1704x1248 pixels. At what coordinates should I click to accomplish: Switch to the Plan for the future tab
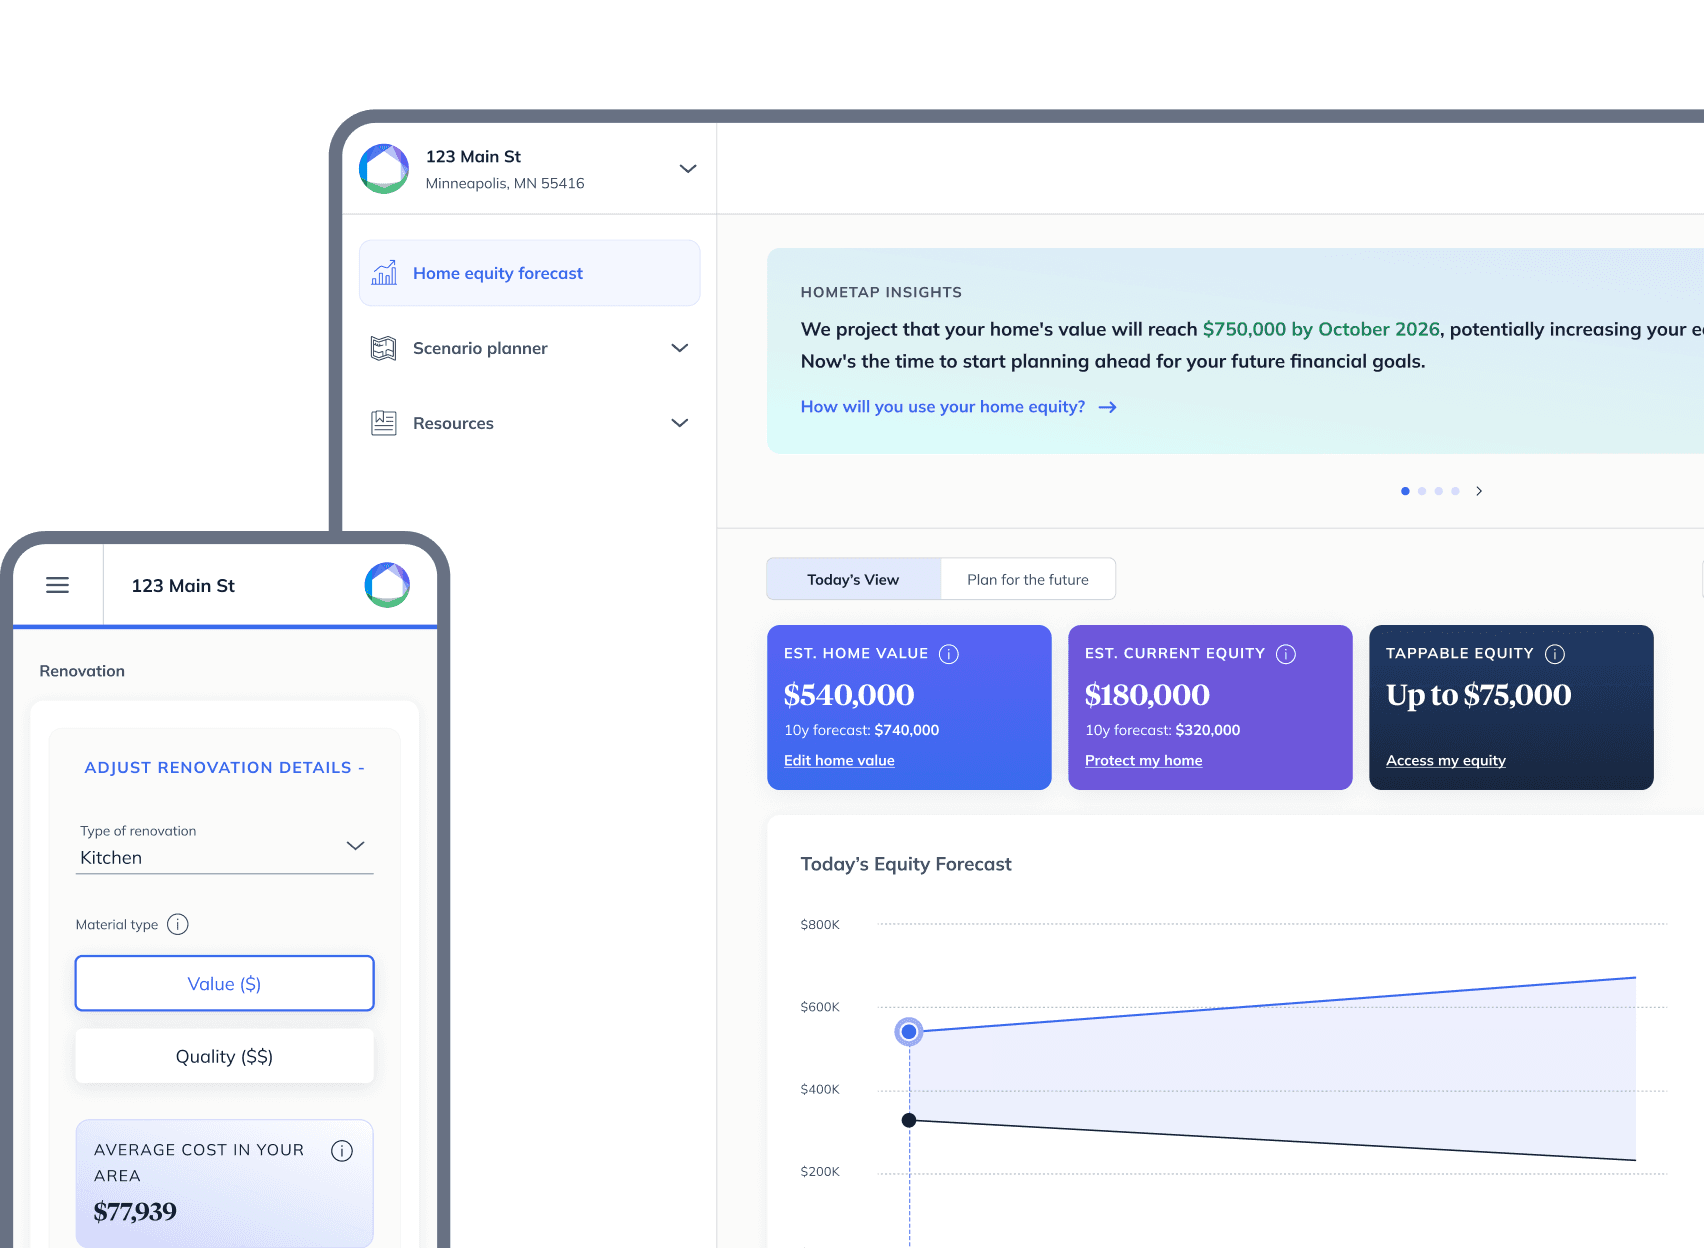1028,580
